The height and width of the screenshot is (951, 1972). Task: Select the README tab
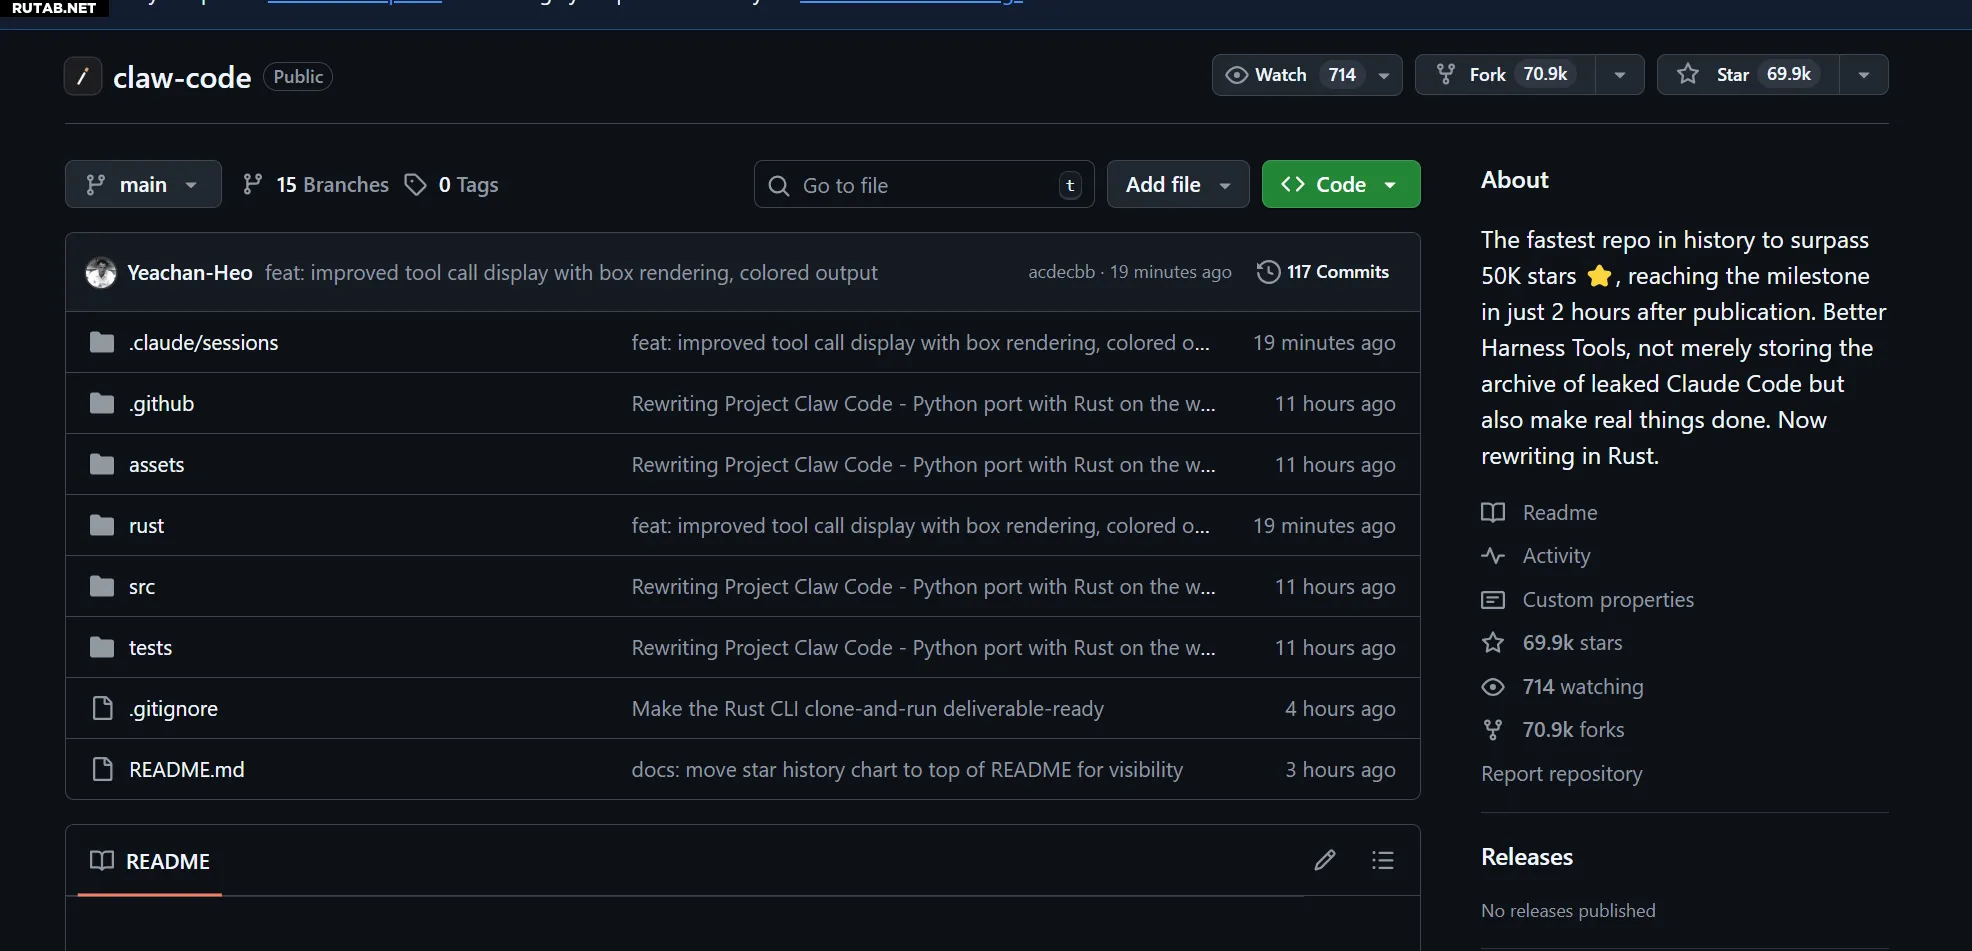click(150, 861)
